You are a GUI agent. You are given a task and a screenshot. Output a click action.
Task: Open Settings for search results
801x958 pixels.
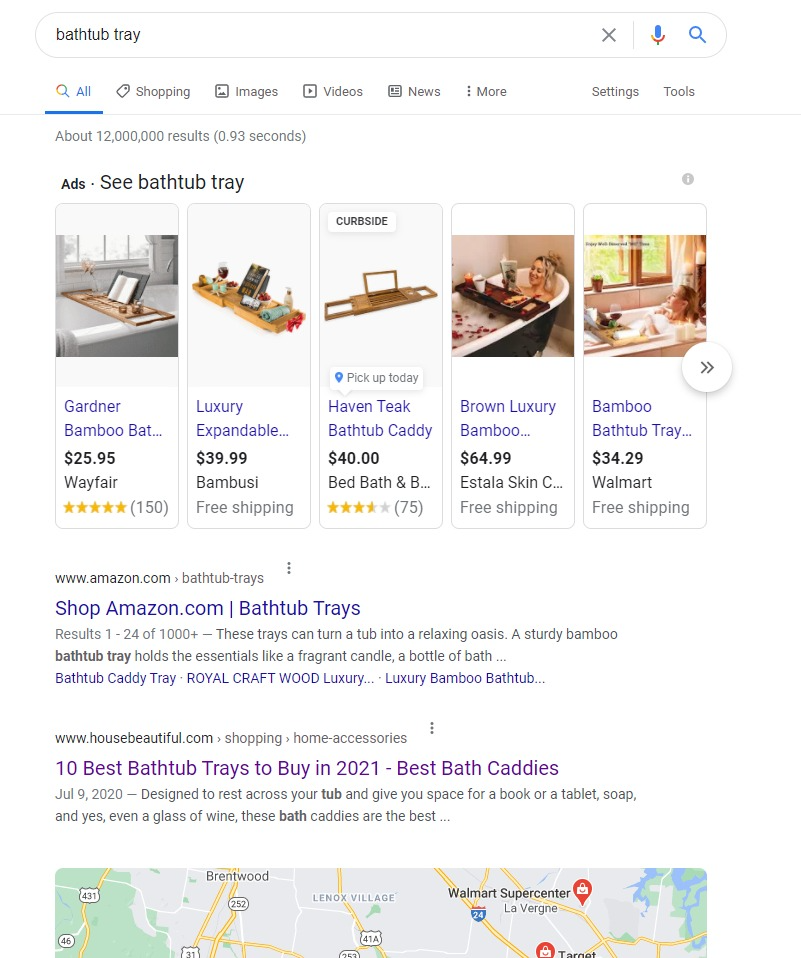(614, 91)
